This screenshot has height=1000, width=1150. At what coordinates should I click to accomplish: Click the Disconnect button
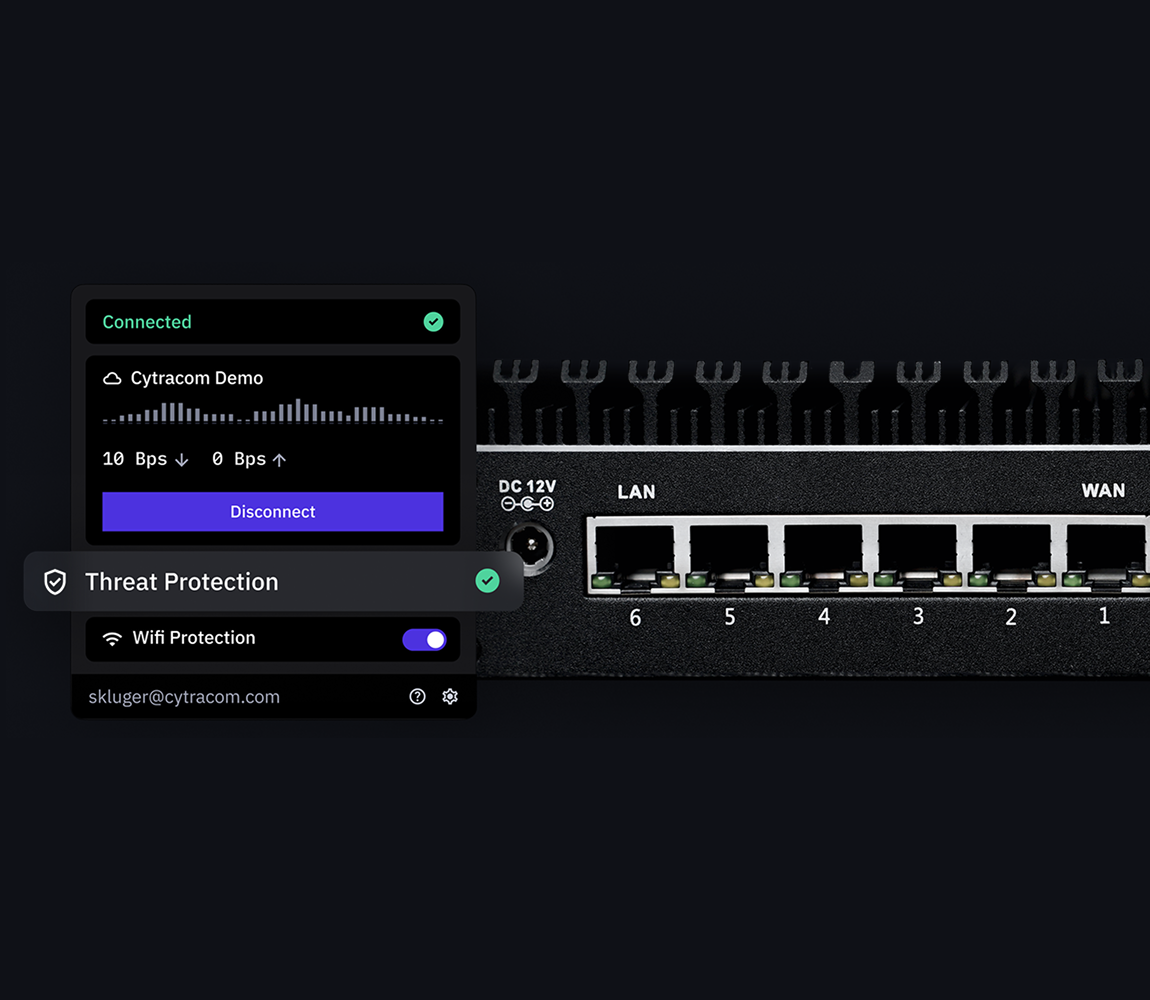pos(272,511)
